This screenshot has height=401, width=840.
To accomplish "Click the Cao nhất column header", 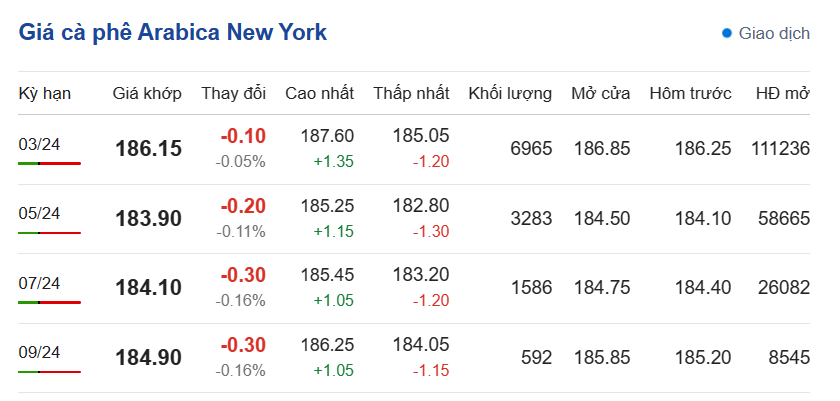I will point(319,94).
